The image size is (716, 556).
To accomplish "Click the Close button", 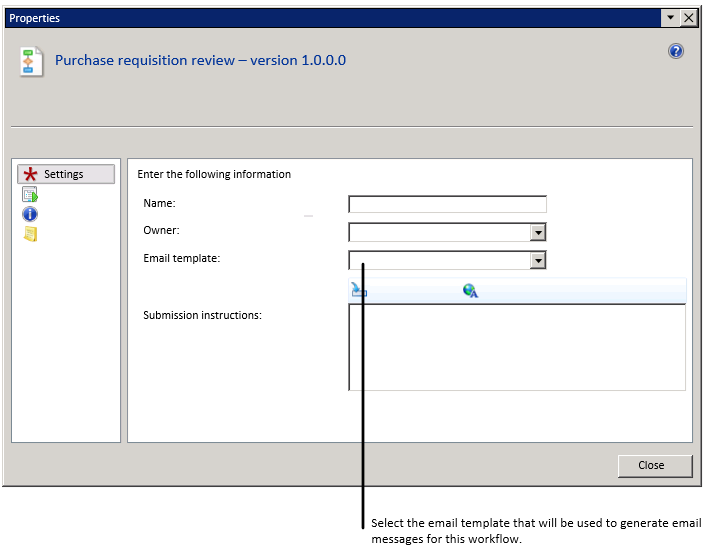I will (655, 466).
